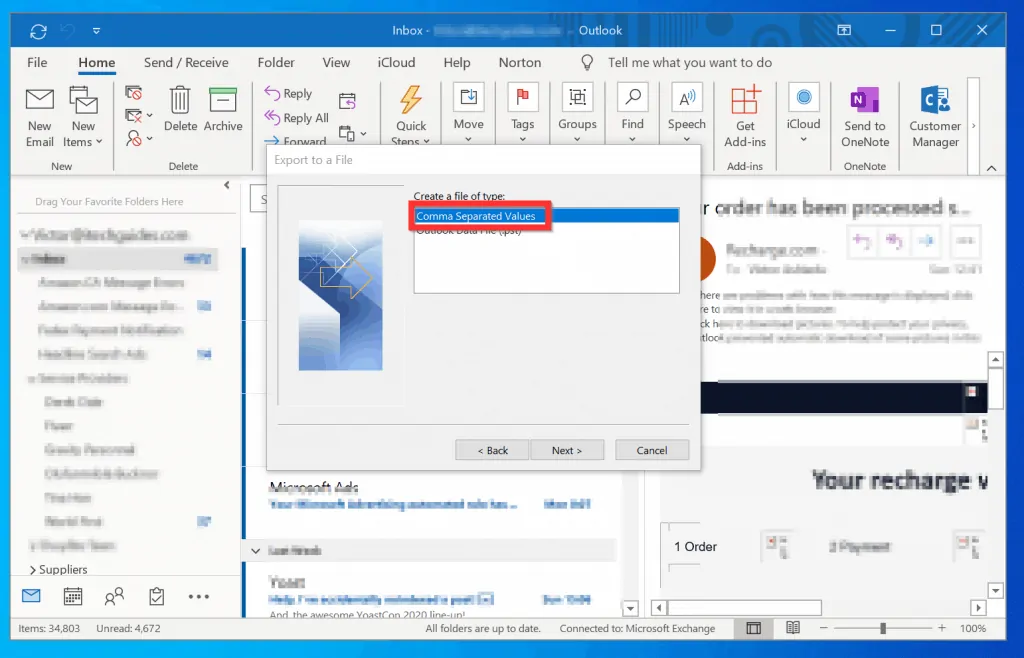Click the Items: 34,803 status text

(x=49, y=629)
